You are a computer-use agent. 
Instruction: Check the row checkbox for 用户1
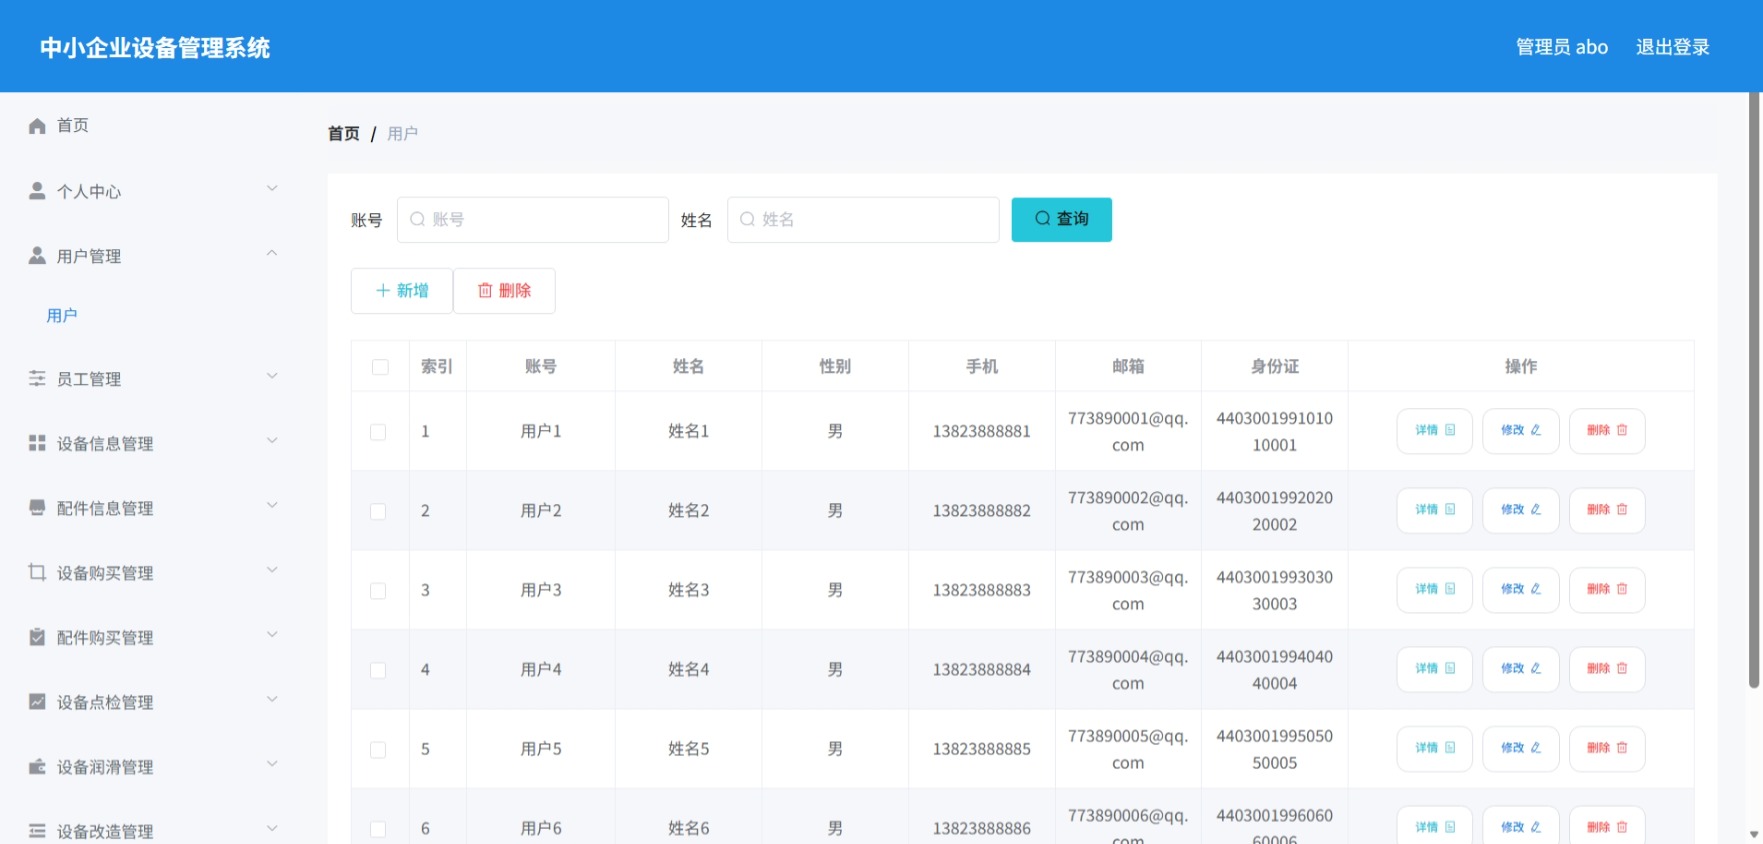(x=378, y=432)
